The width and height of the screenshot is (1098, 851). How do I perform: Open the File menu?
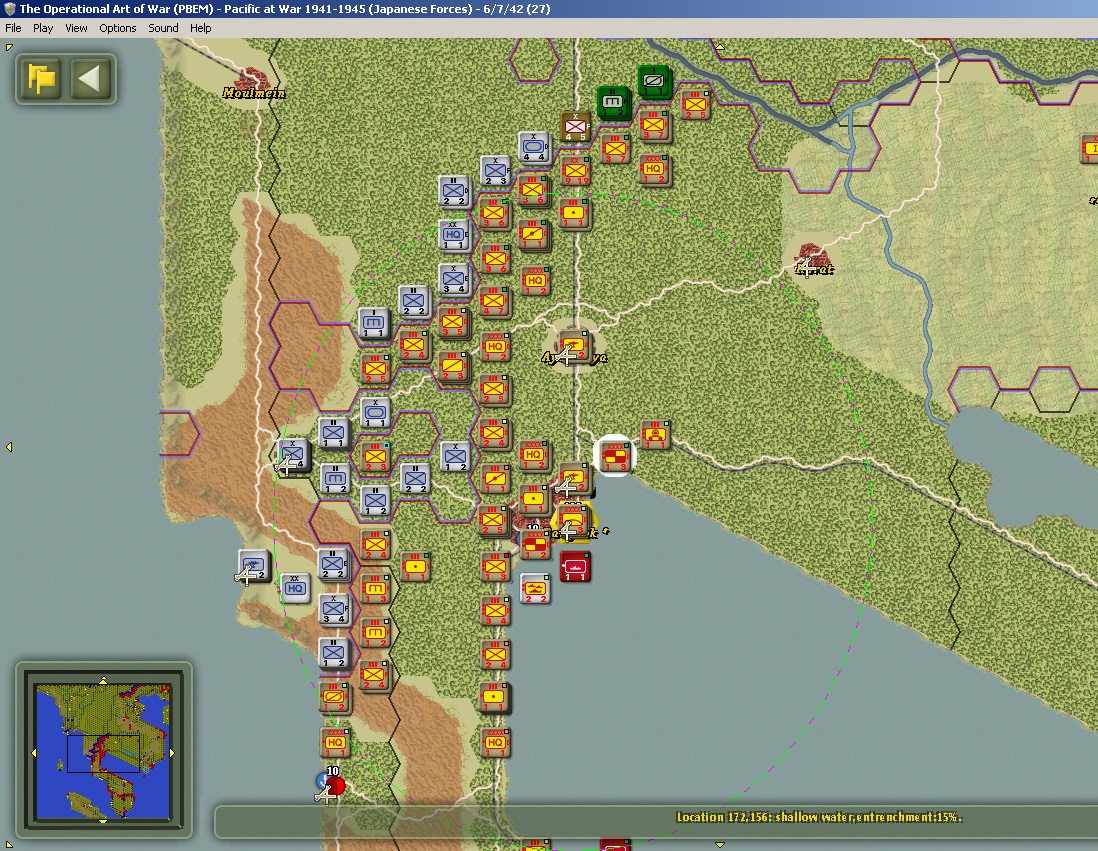tap(13, 28)
